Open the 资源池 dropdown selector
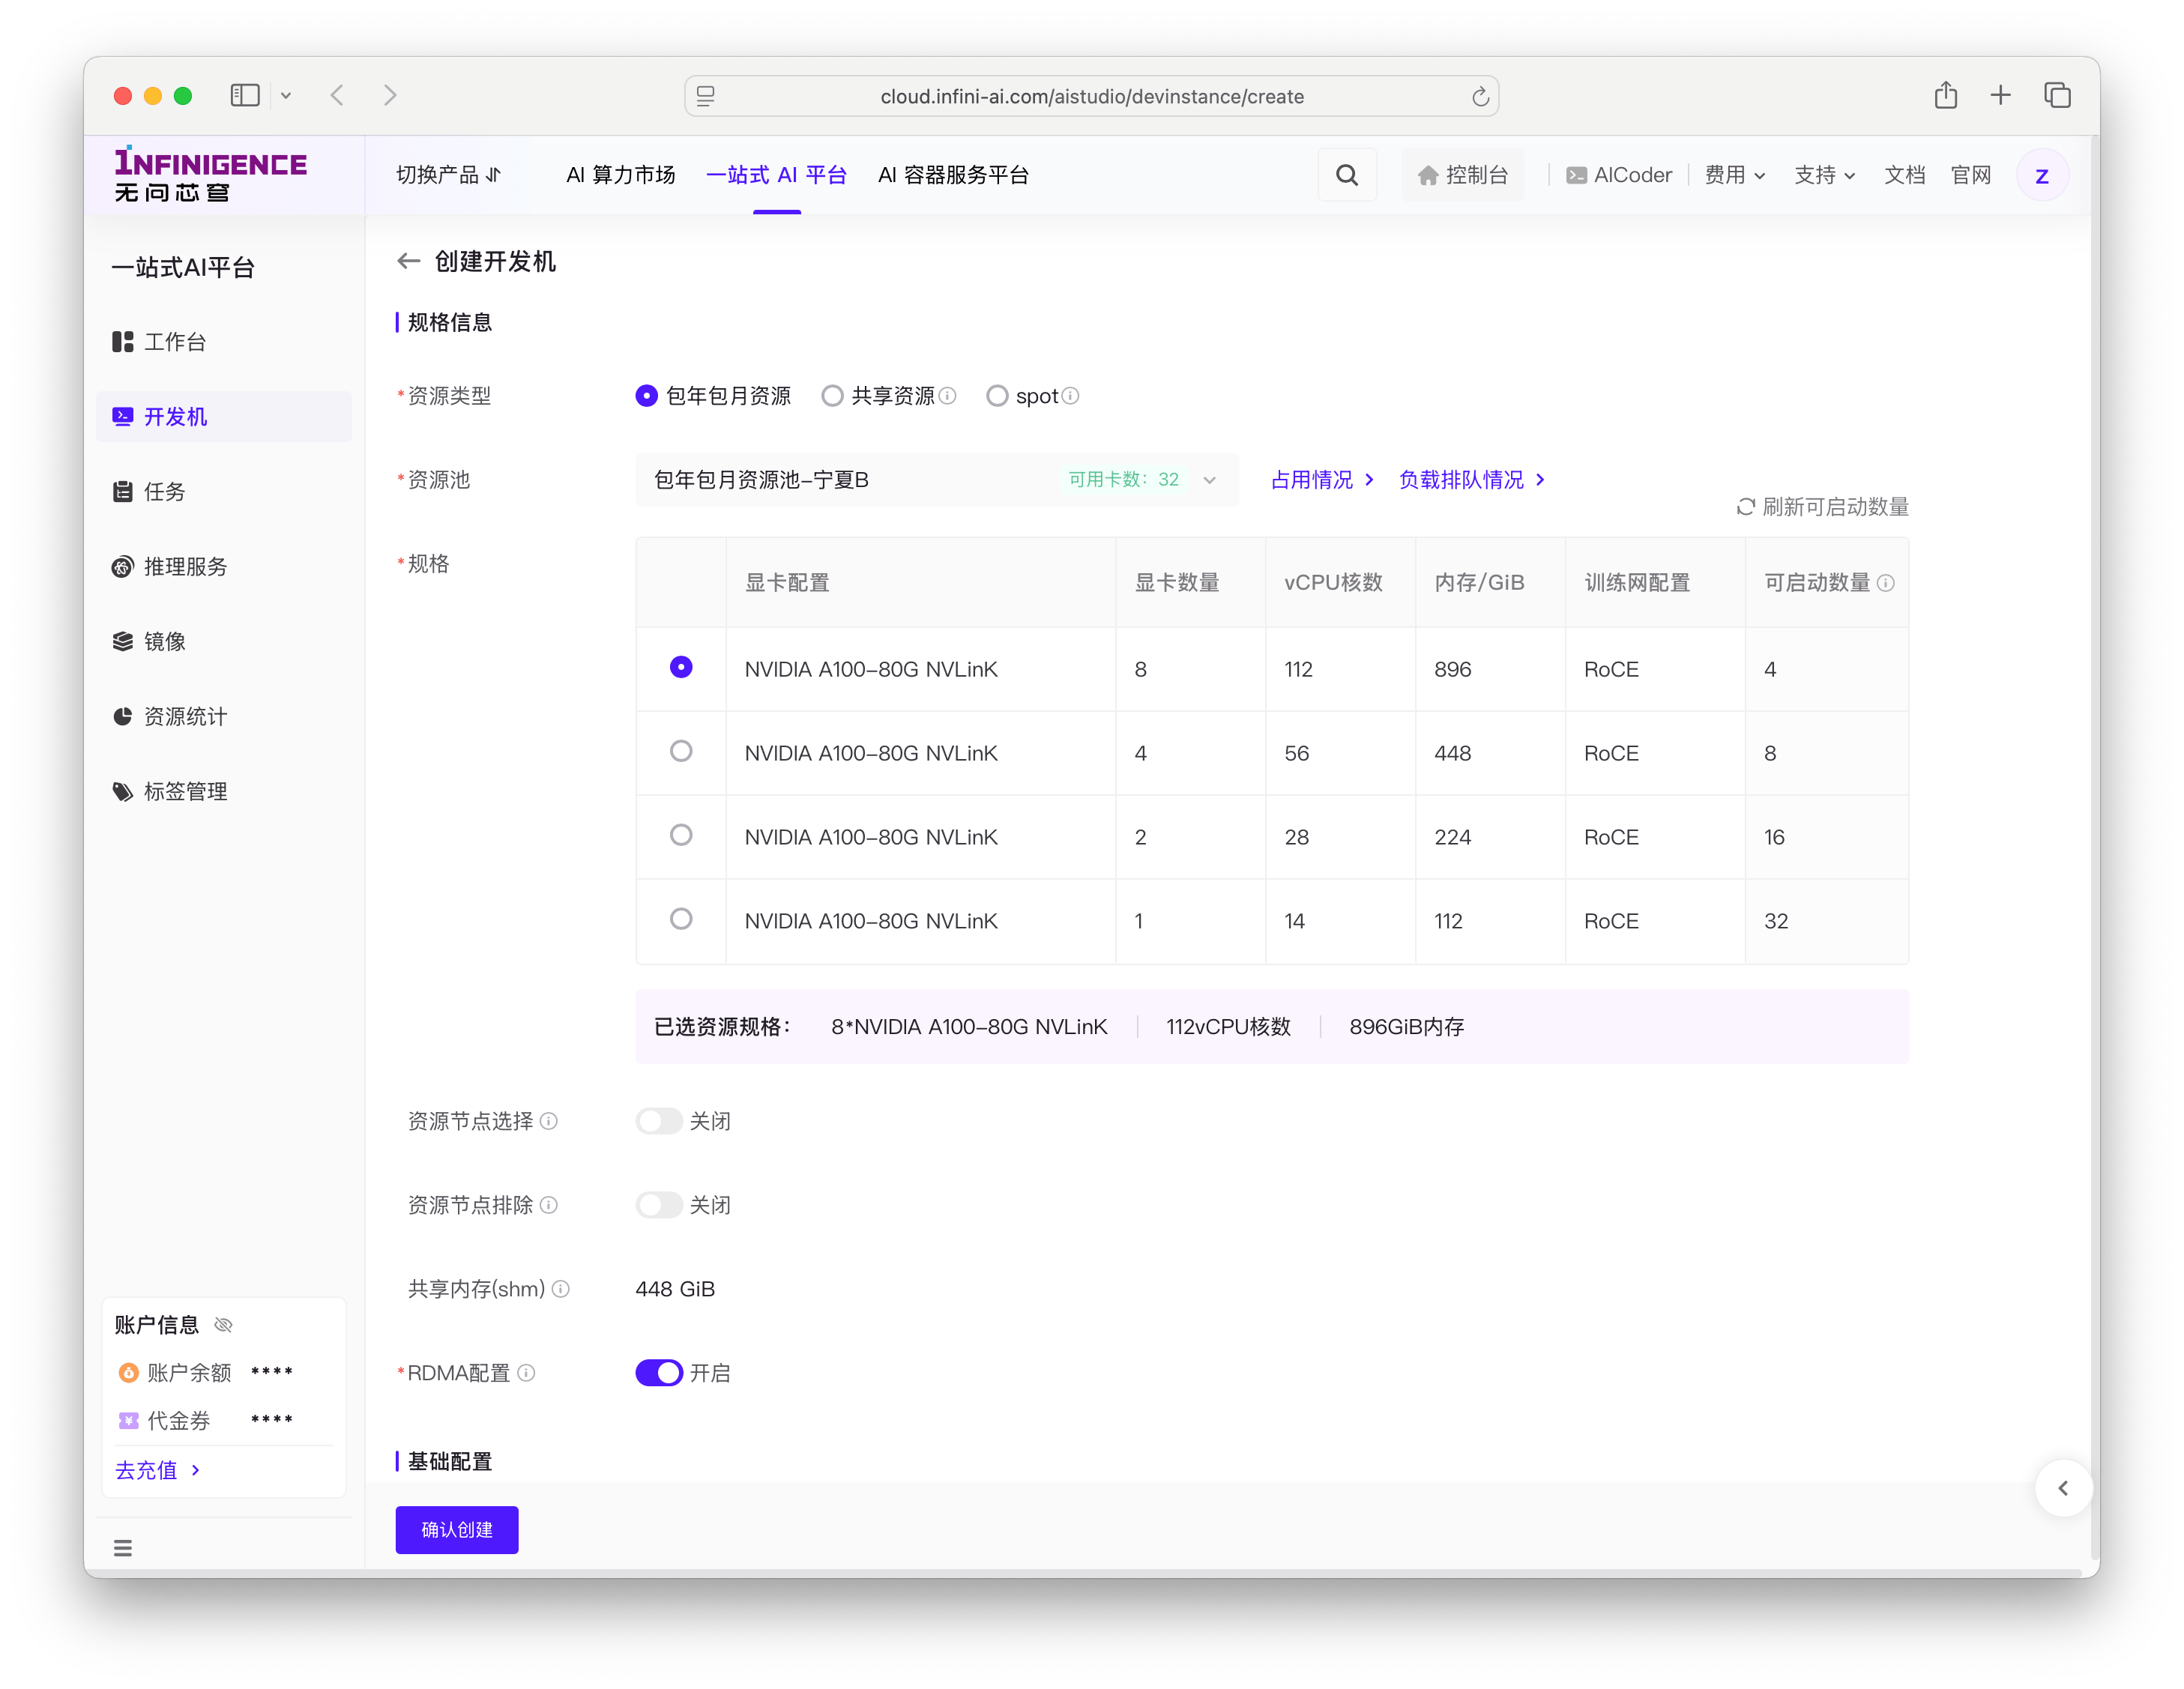This screenshot has height=1689, width=2184. (x=936, y=480)
